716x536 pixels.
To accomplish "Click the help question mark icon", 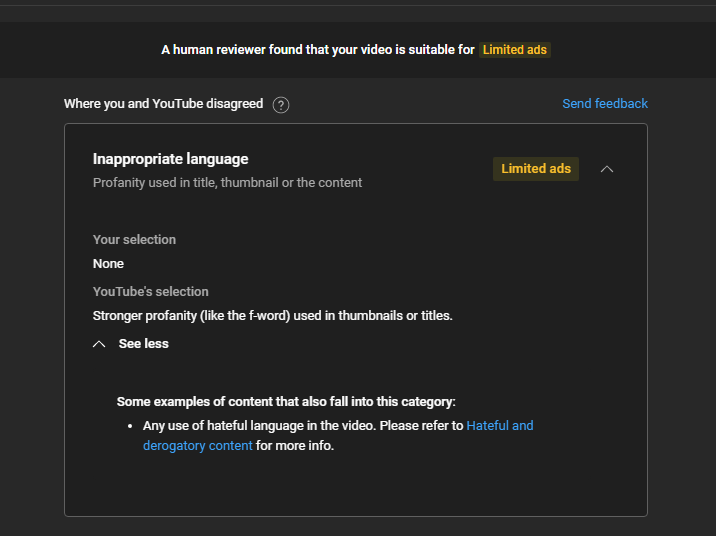I will (281, 105).
